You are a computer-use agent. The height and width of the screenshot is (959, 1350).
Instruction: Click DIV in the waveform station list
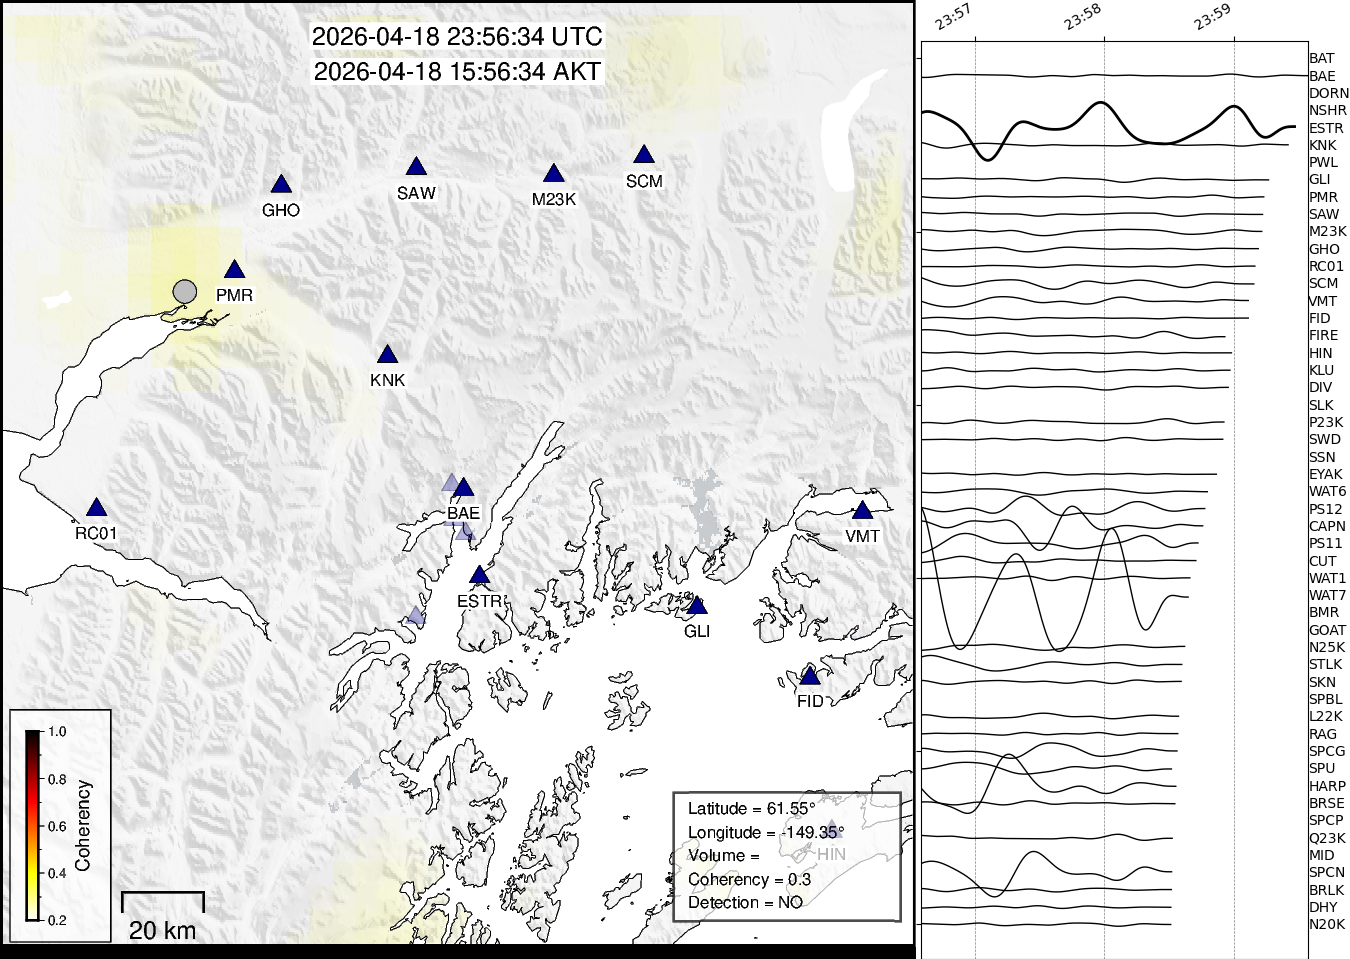1320,388
